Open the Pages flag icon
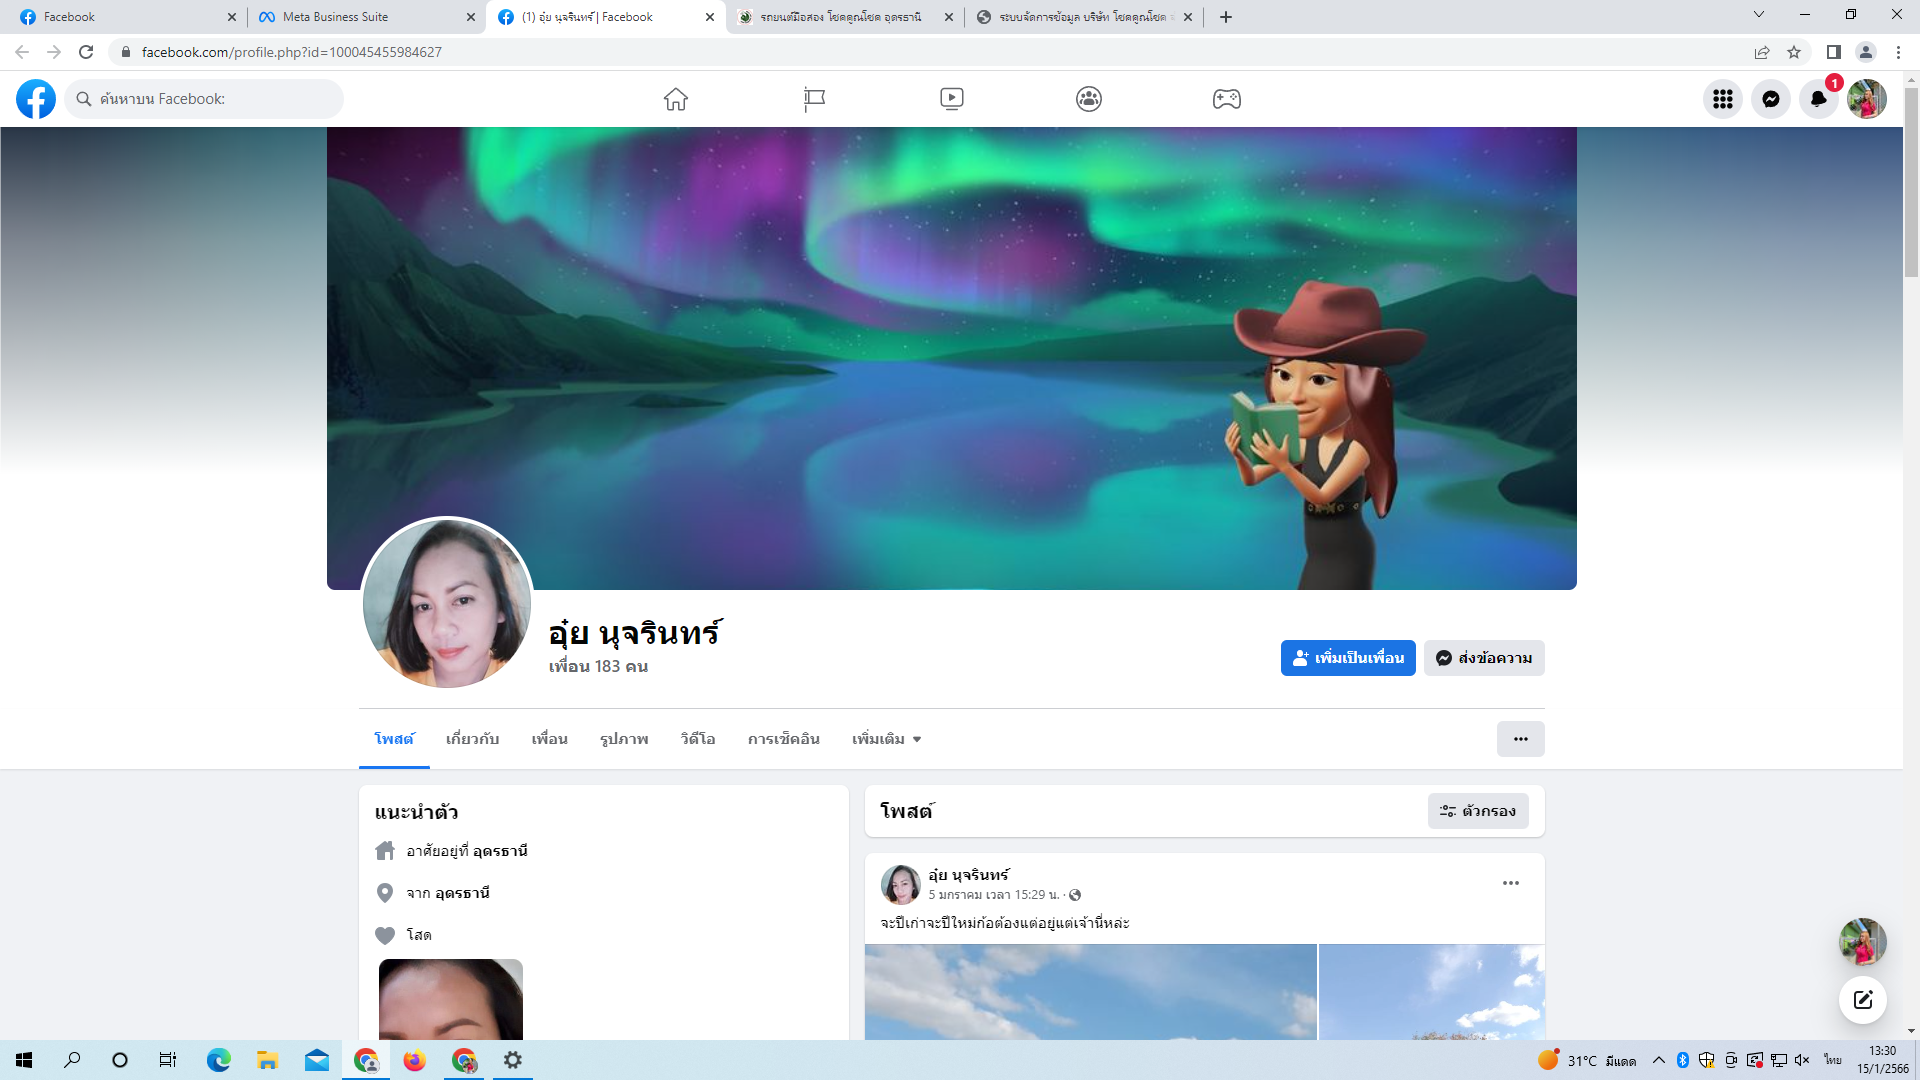1920x1080 pixels. pyautogui.click(x=814, y=99)
